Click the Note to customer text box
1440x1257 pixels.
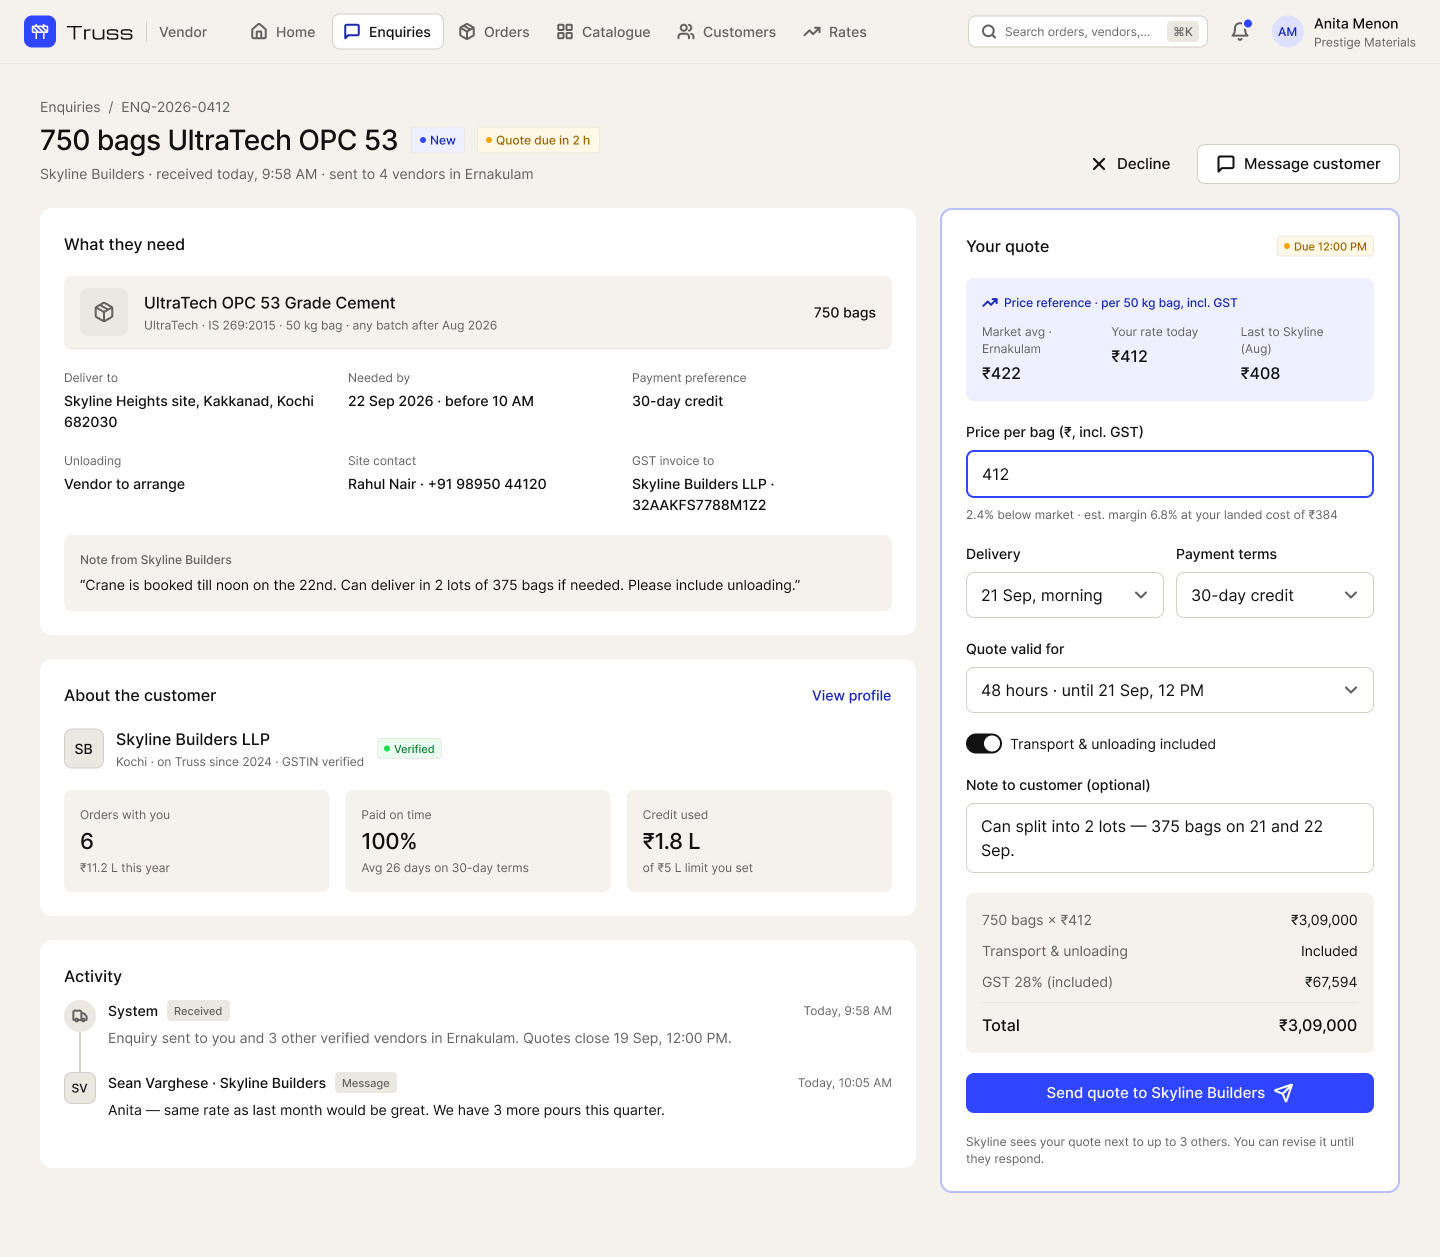1170,838
